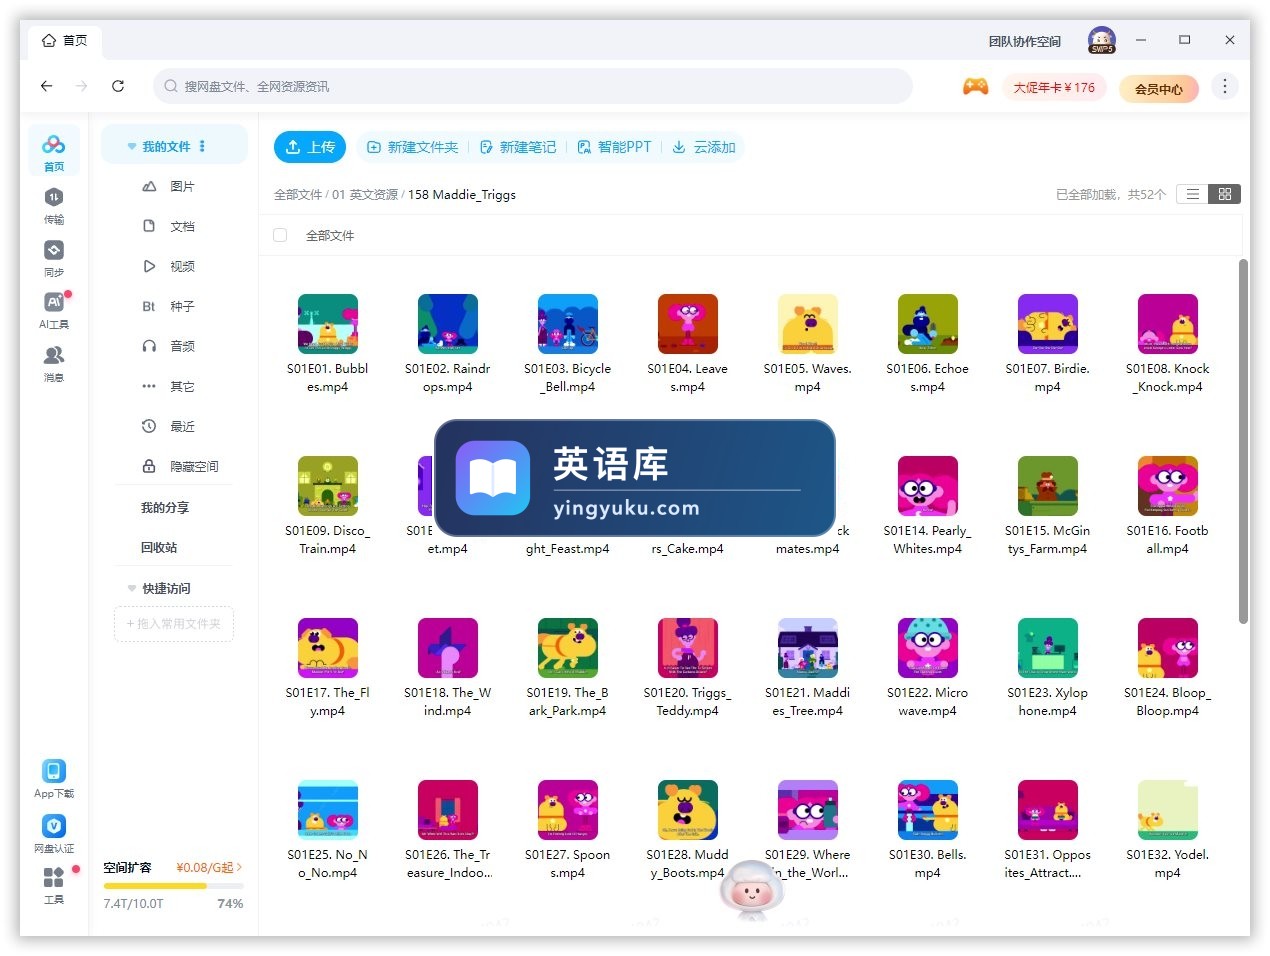Click 新建笔记 button

(518, 147)
